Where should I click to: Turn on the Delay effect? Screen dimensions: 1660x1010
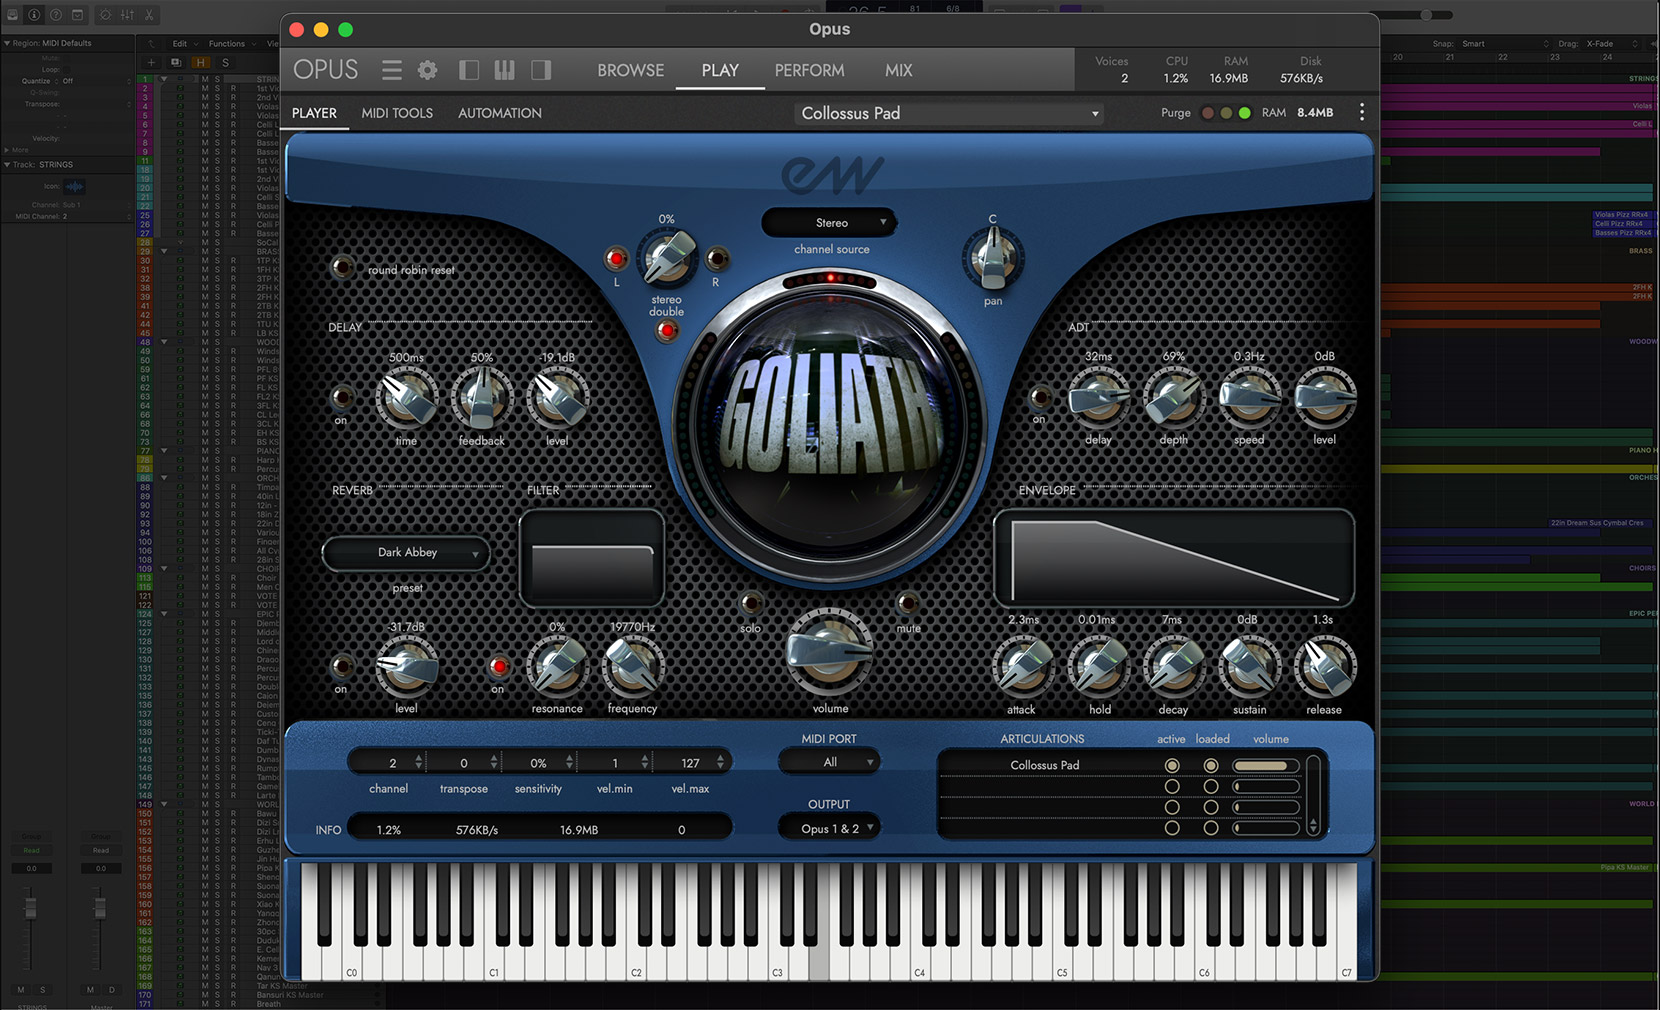(341, 398)
